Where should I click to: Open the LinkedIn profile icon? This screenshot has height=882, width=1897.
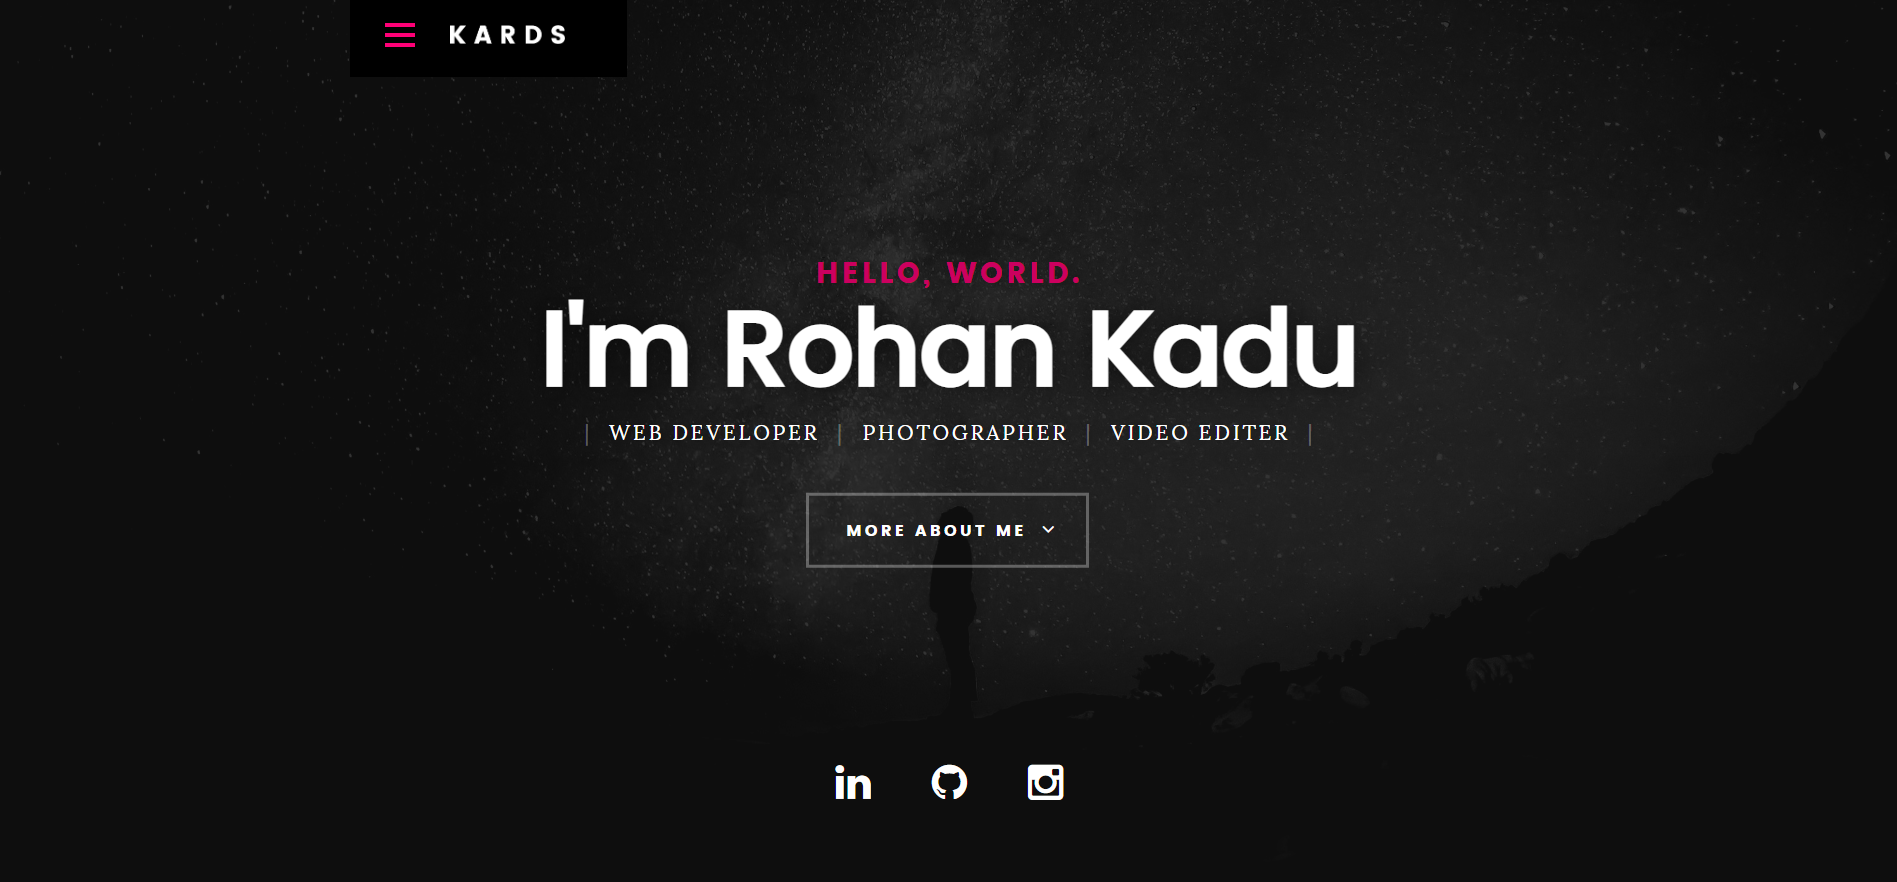tap(853, 782)
